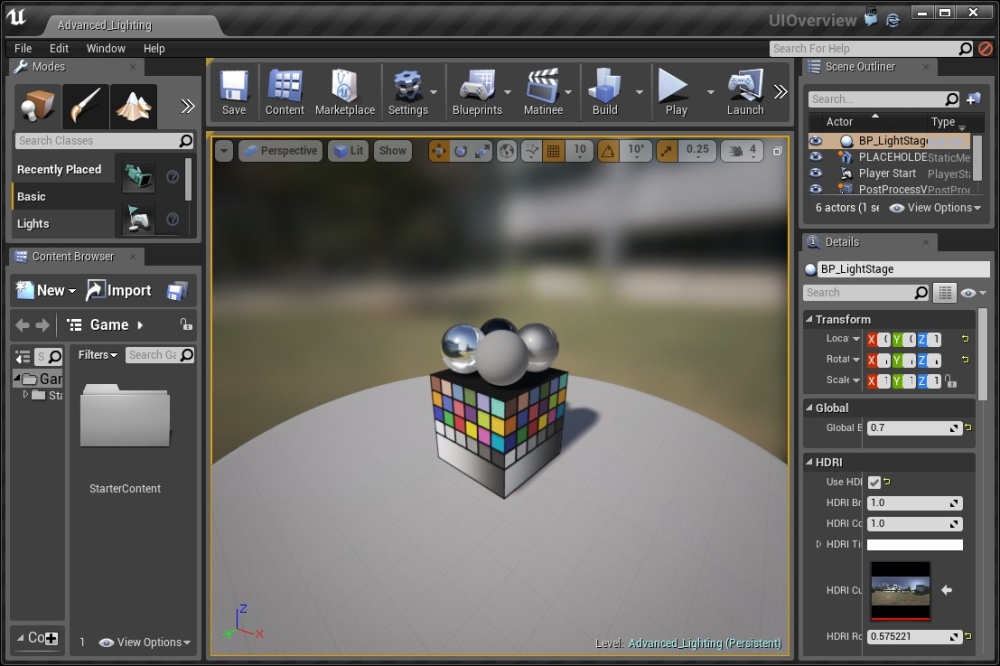
Task: Open the Marketplace toolbar icon
Action: pyautogui.click(x=344, y=92)
